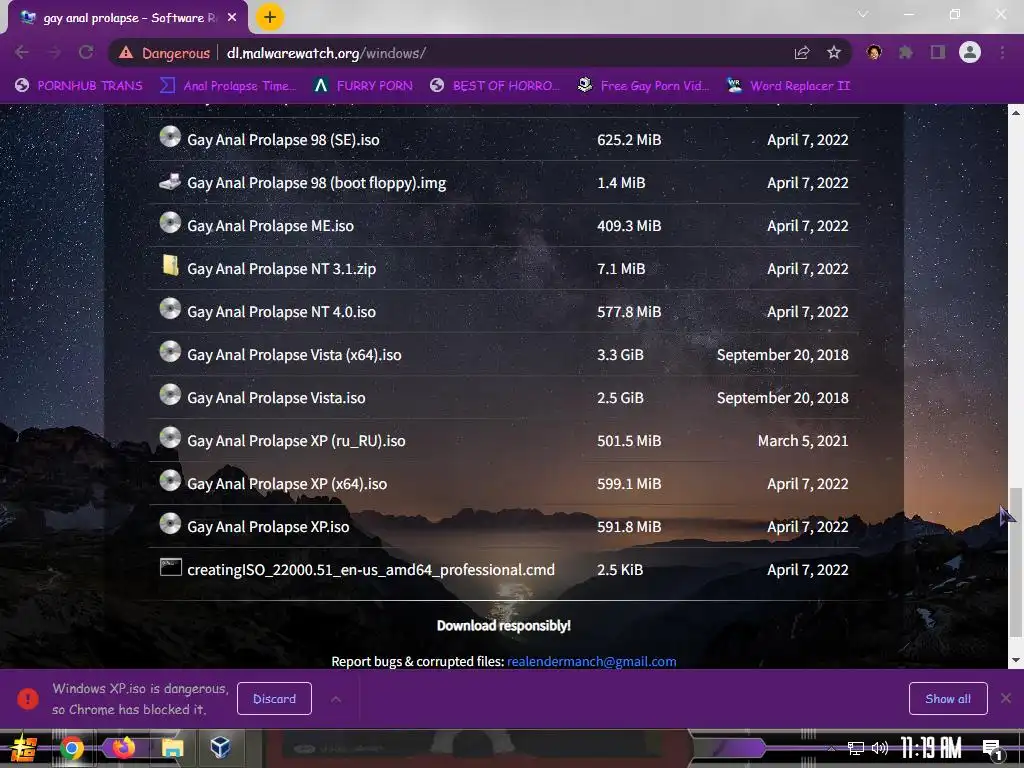This screenshot has width=1024, height=768.
Task: Open the Extensions puzzle piece menu
Action: click(x=905, y=52)
